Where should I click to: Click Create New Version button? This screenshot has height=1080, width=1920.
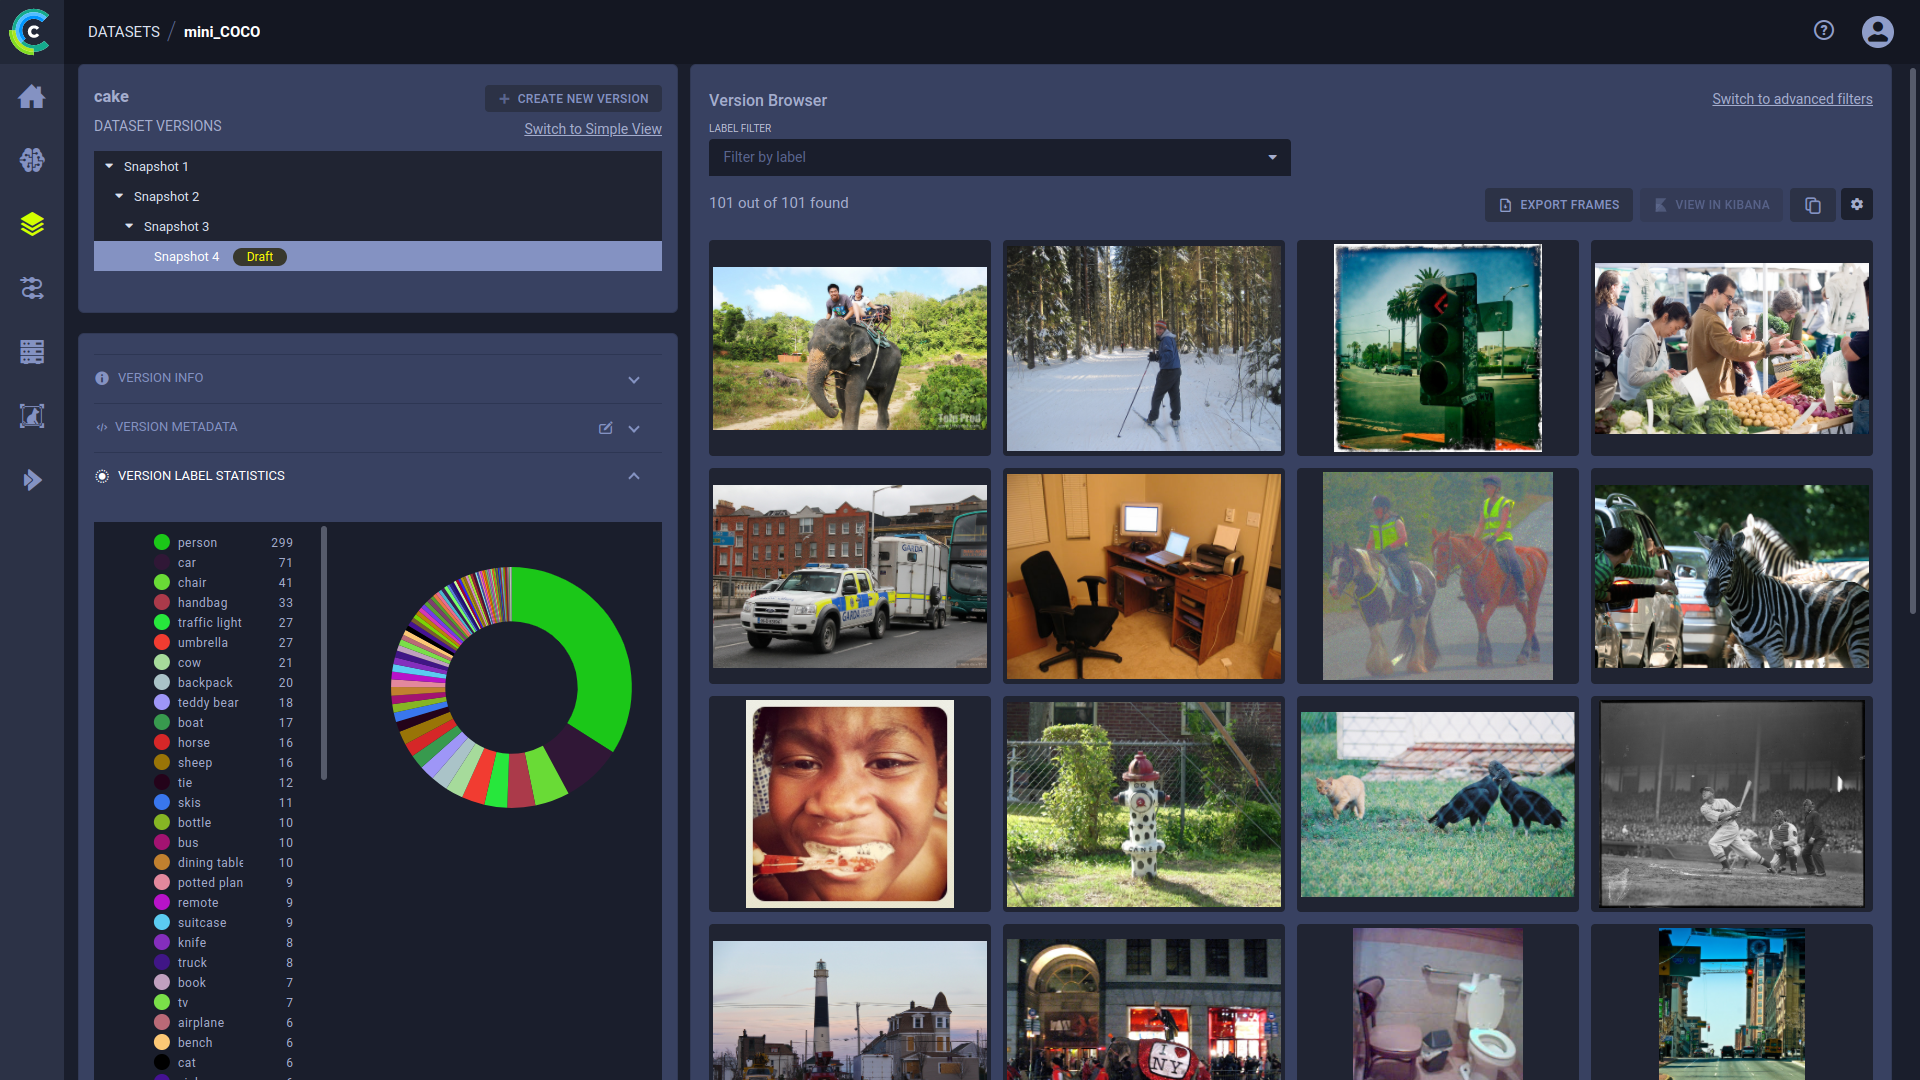[573, 99]
